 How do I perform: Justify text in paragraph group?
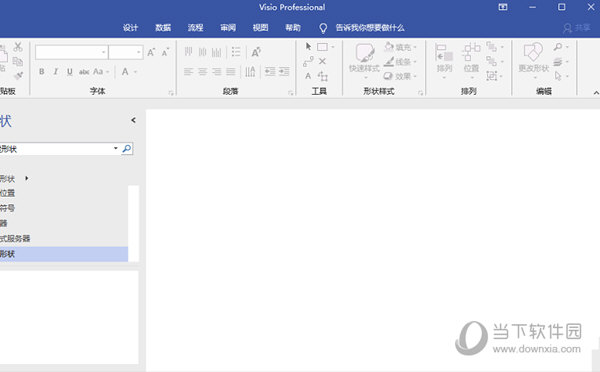[x=231, y=72]
